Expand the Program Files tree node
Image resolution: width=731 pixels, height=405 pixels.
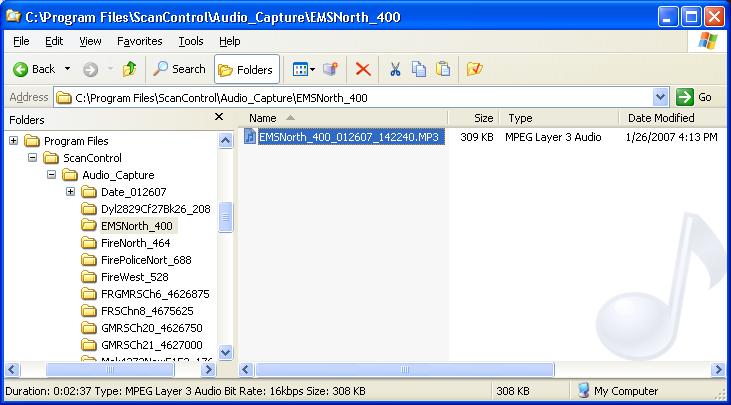click(x=14, y=140)
